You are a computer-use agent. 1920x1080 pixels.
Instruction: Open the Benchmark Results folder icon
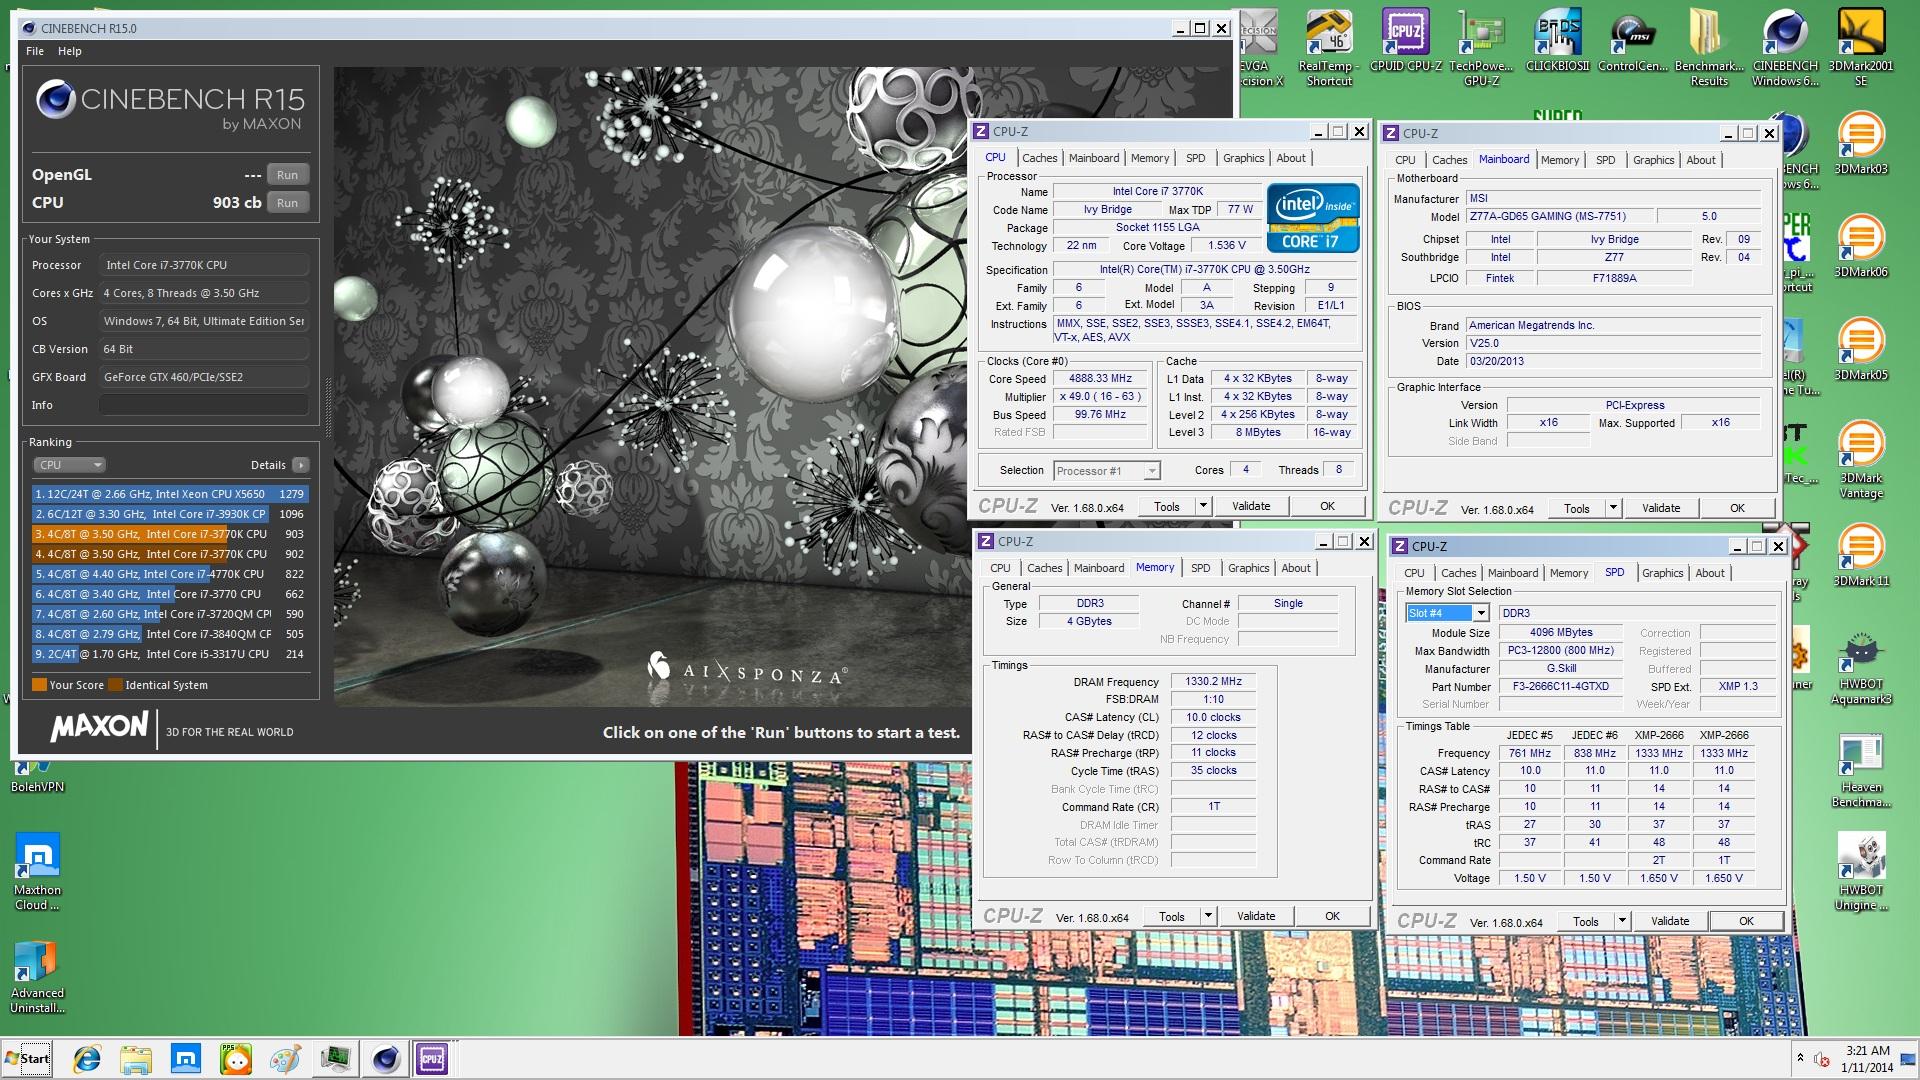click(1709, 48)
